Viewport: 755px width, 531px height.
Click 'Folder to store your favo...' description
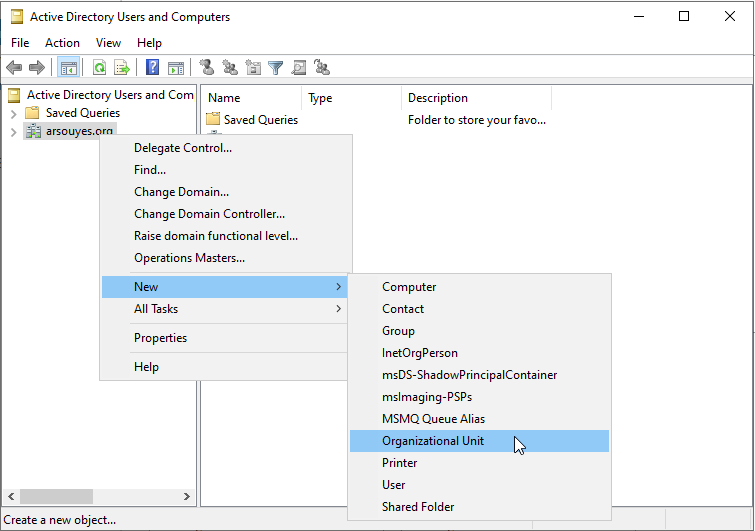click(477, 120)
